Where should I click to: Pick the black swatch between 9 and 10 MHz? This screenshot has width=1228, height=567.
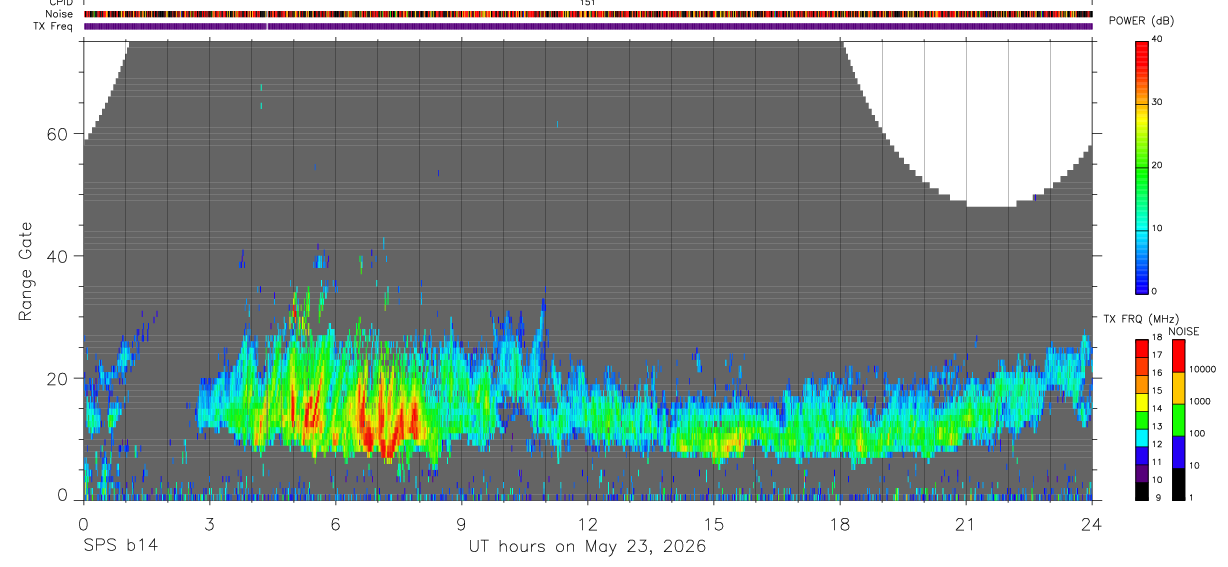pyautogui.click(x=1142, y=491)
